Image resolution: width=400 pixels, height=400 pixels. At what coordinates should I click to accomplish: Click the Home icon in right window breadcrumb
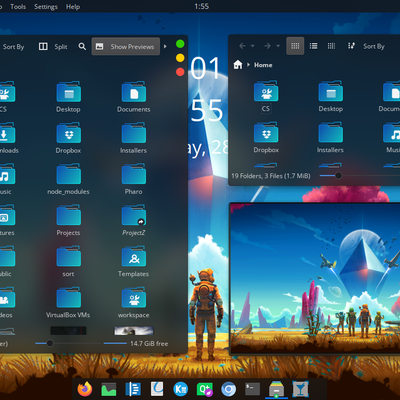pyautogui.click(x=238, y=65)
